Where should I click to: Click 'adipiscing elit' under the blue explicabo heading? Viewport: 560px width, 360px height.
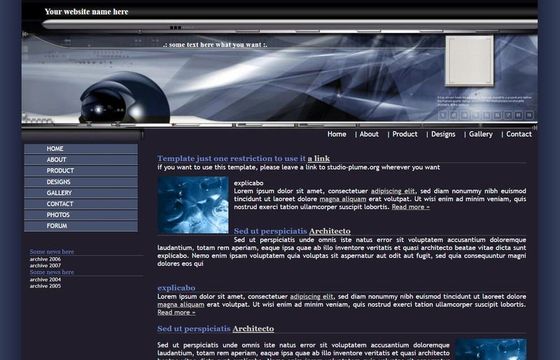[311, 297]
